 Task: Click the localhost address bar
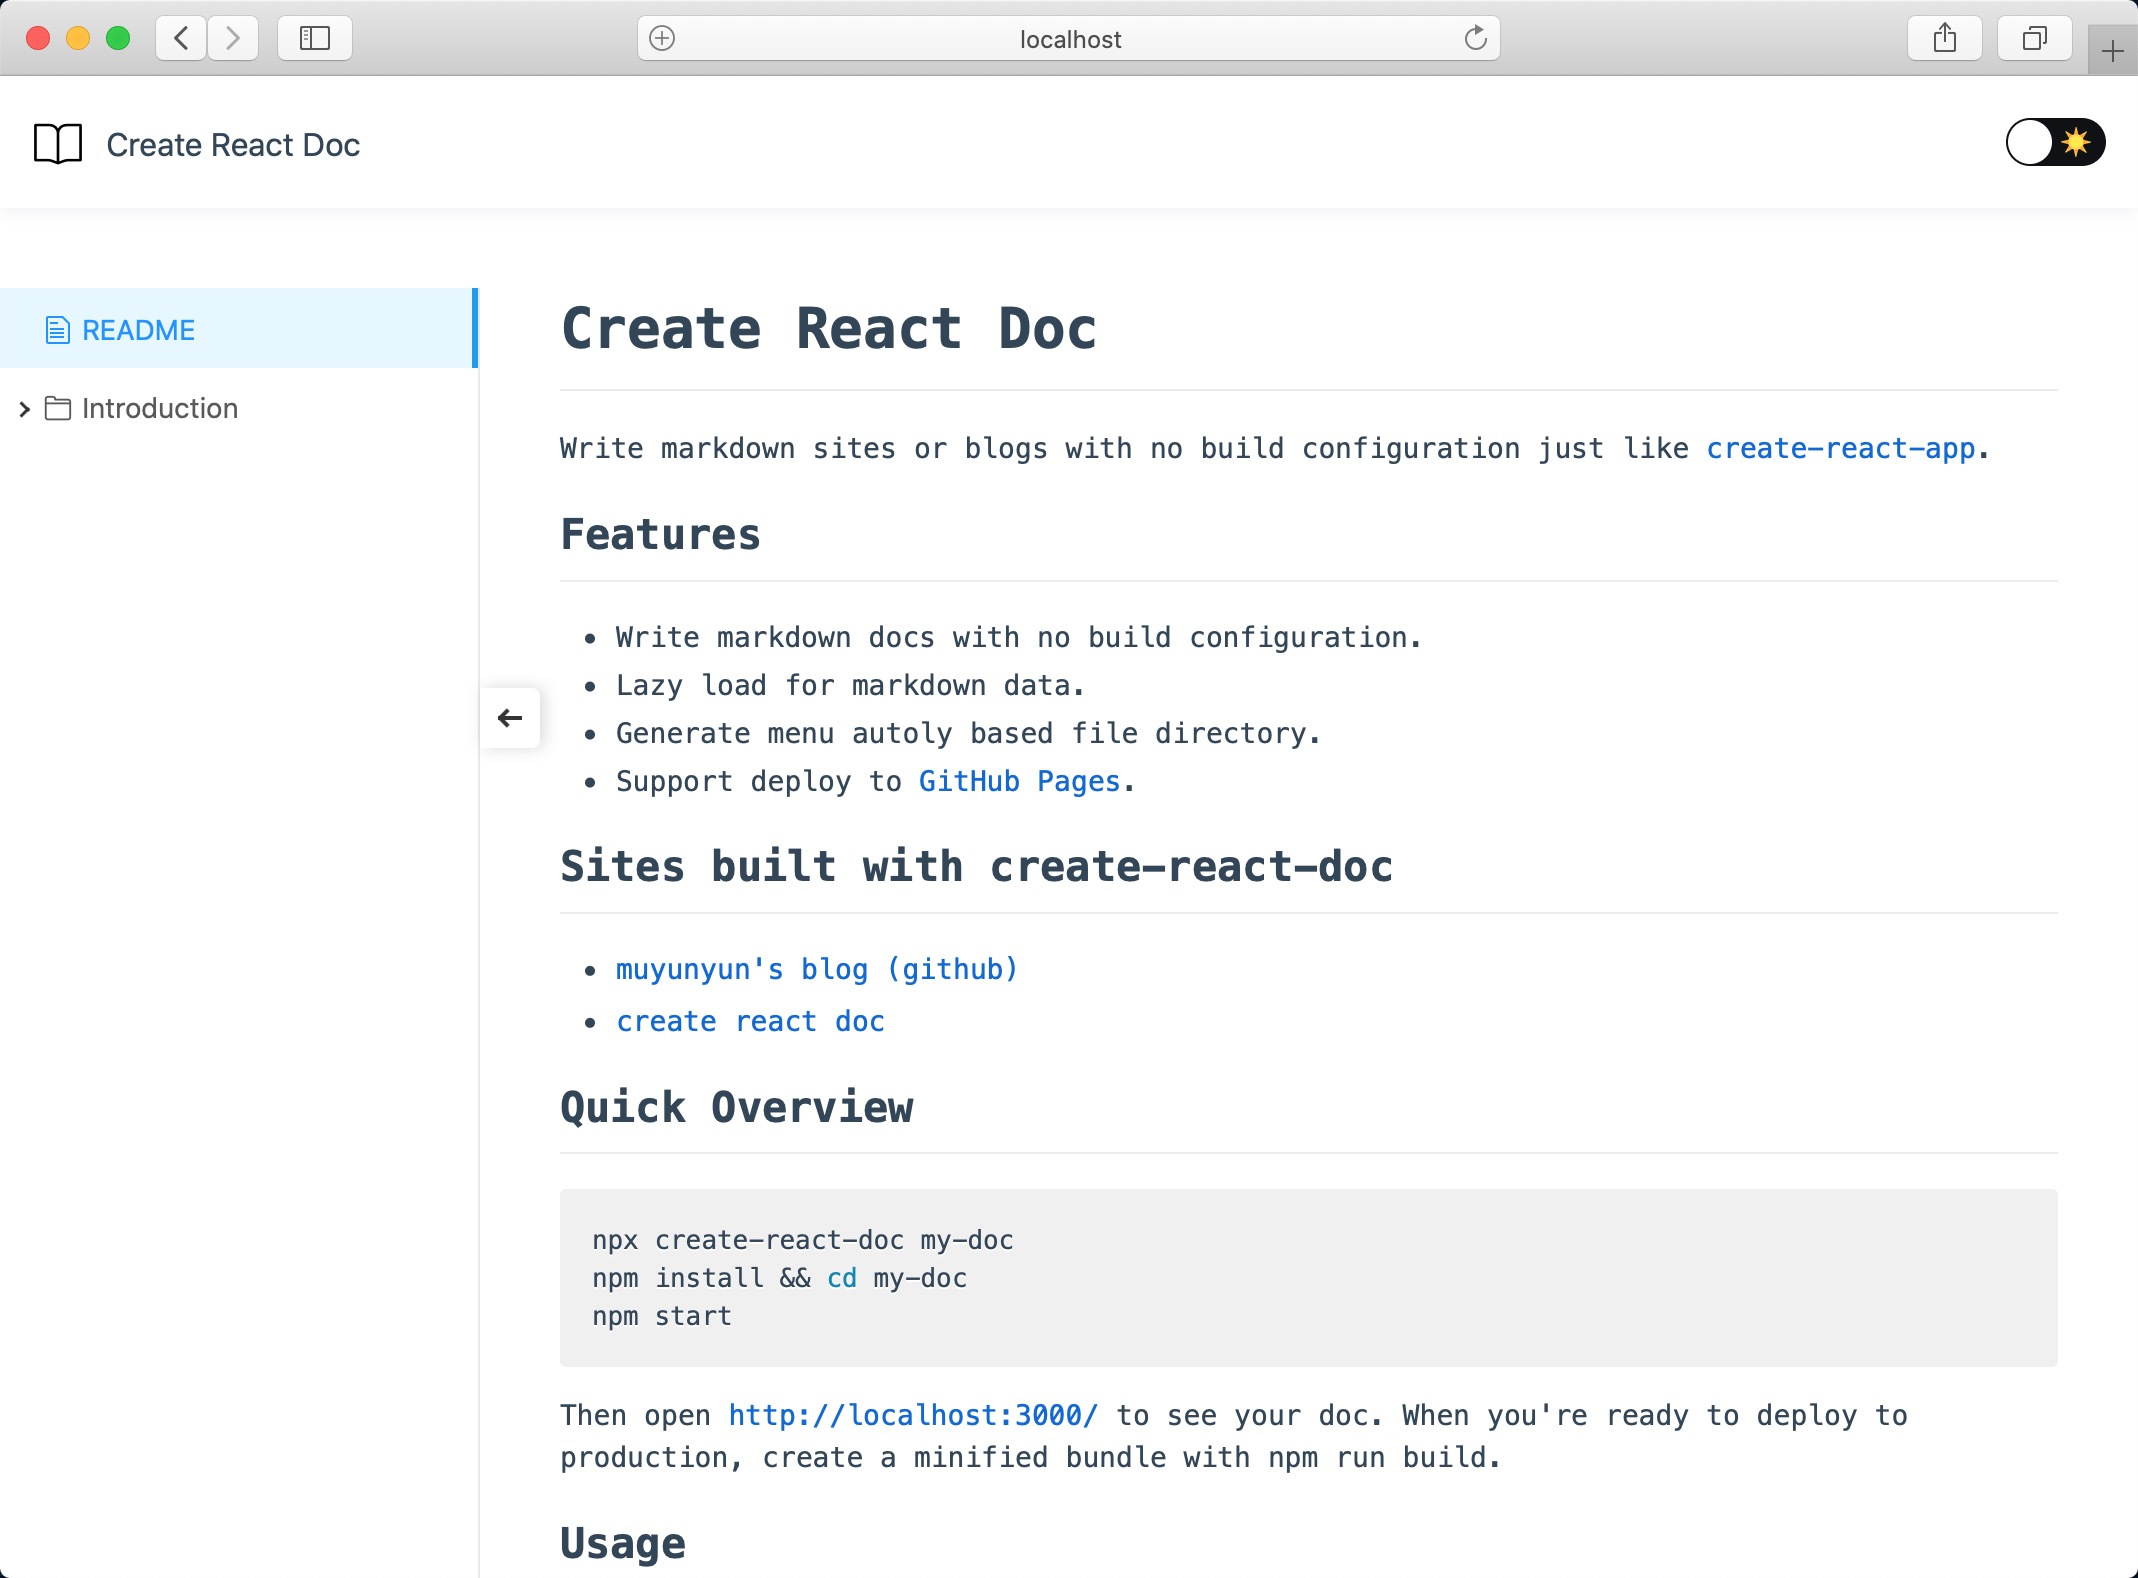(1069, 39)
